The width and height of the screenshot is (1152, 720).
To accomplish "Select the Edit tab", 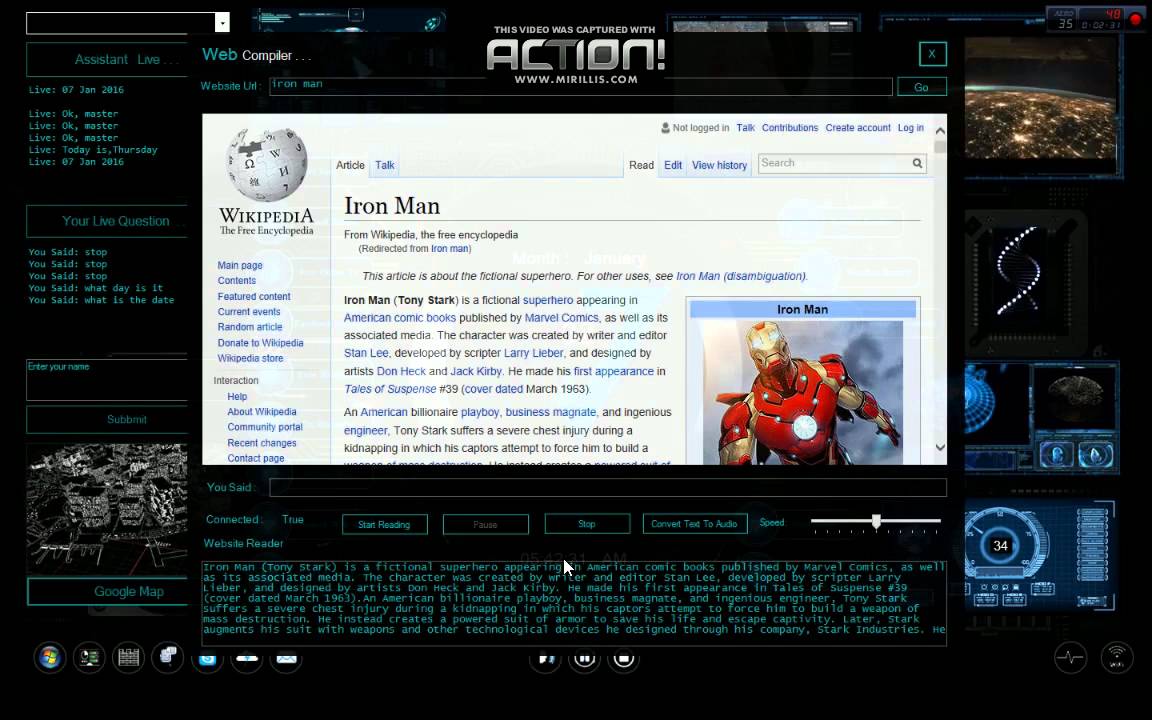I will tap(673, 165).
